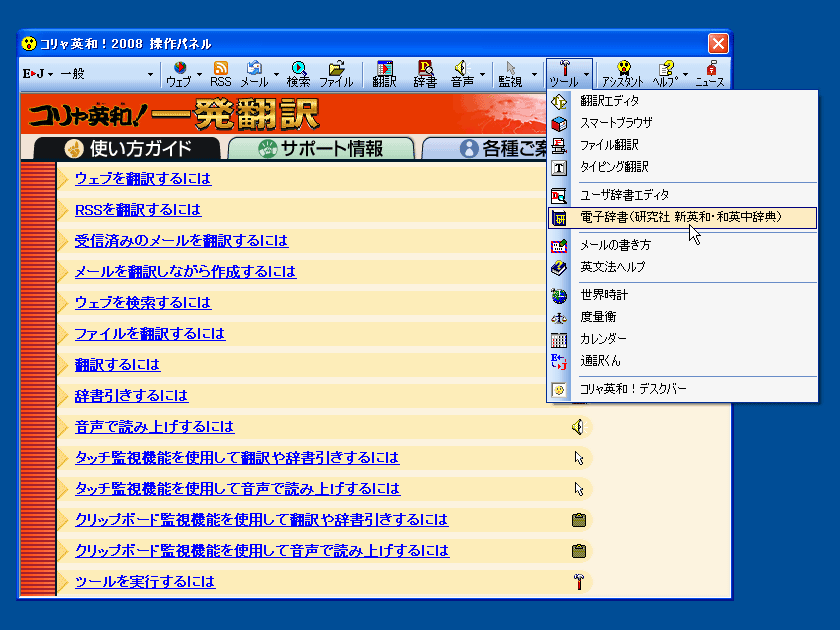Click the ウェブ (Web) globe toolbar icon

[179, 74]
